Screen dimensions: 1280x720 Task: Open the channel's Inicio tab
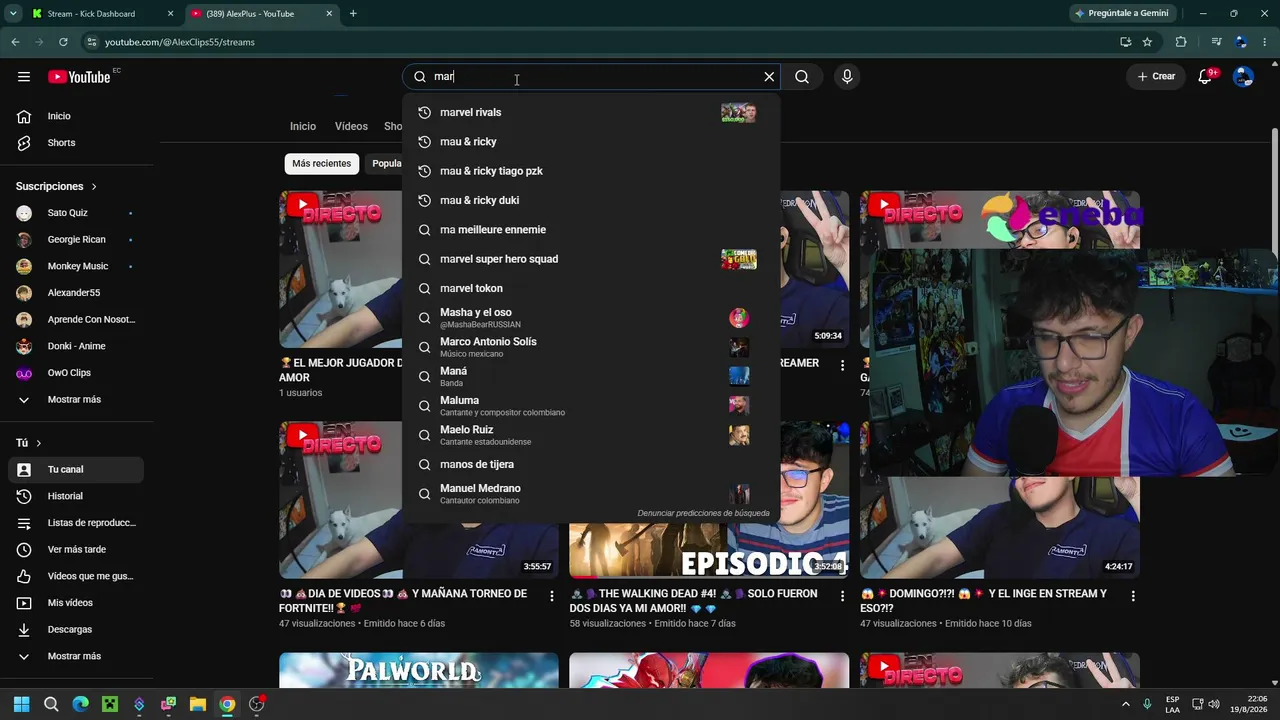(x=303, y=127)
